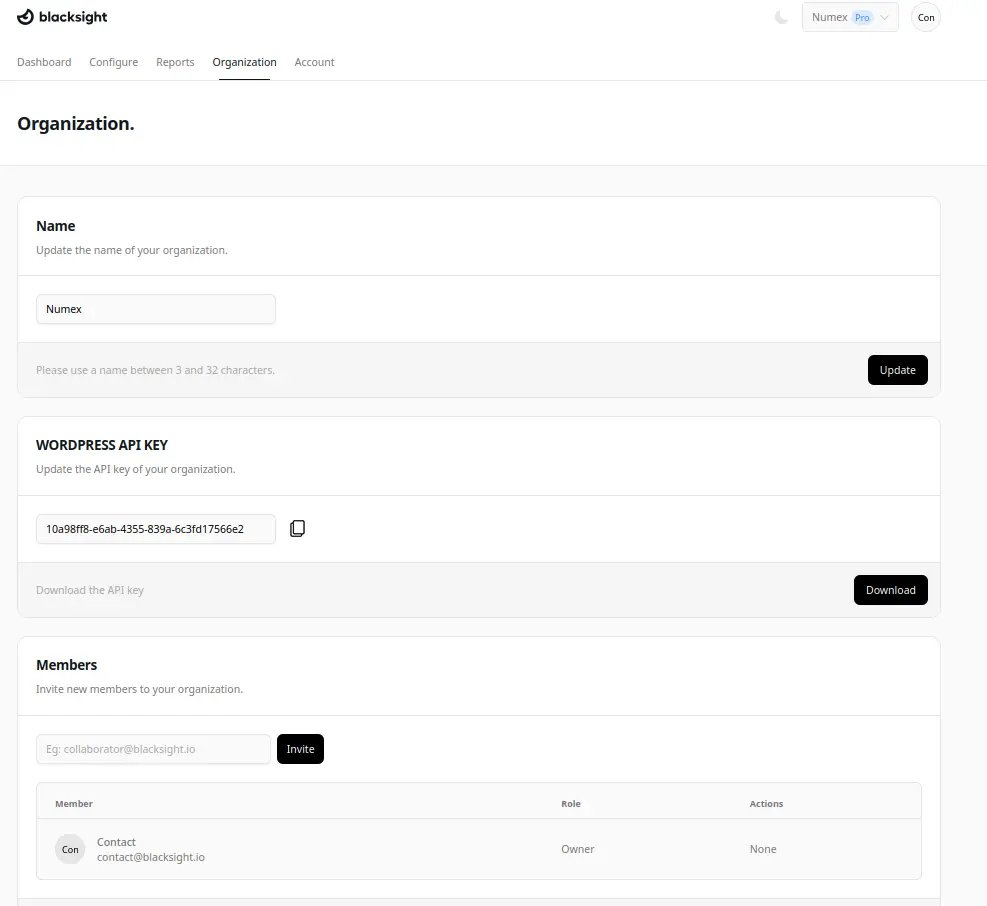Click the WordPress API key text field
Screen dimensions: 987x906
coord(155,529)
